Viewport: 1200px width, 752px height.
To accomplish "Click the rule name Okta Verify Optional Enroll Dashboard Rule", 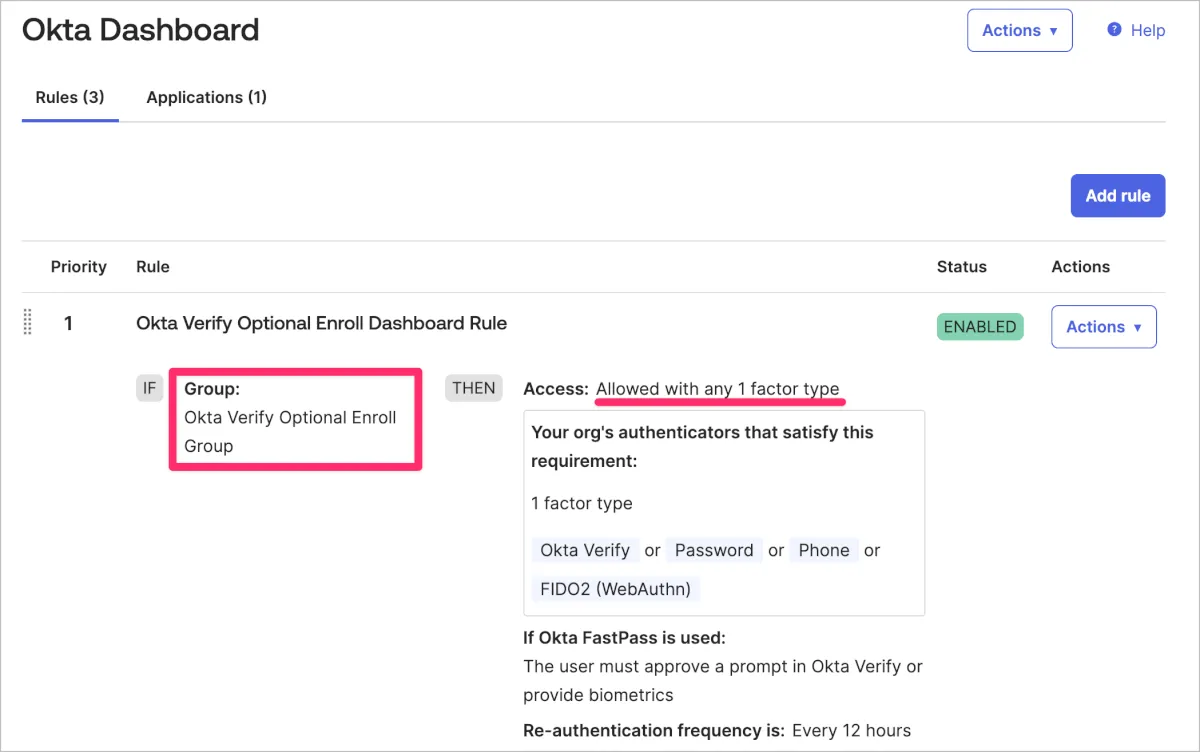I will point(321,323).
